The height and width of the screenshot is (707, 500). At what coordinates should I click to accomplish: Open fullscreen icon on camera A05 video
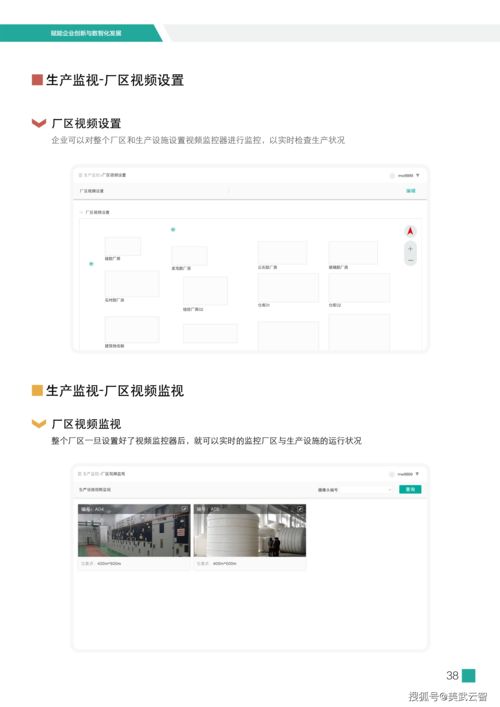pos(300,509)
